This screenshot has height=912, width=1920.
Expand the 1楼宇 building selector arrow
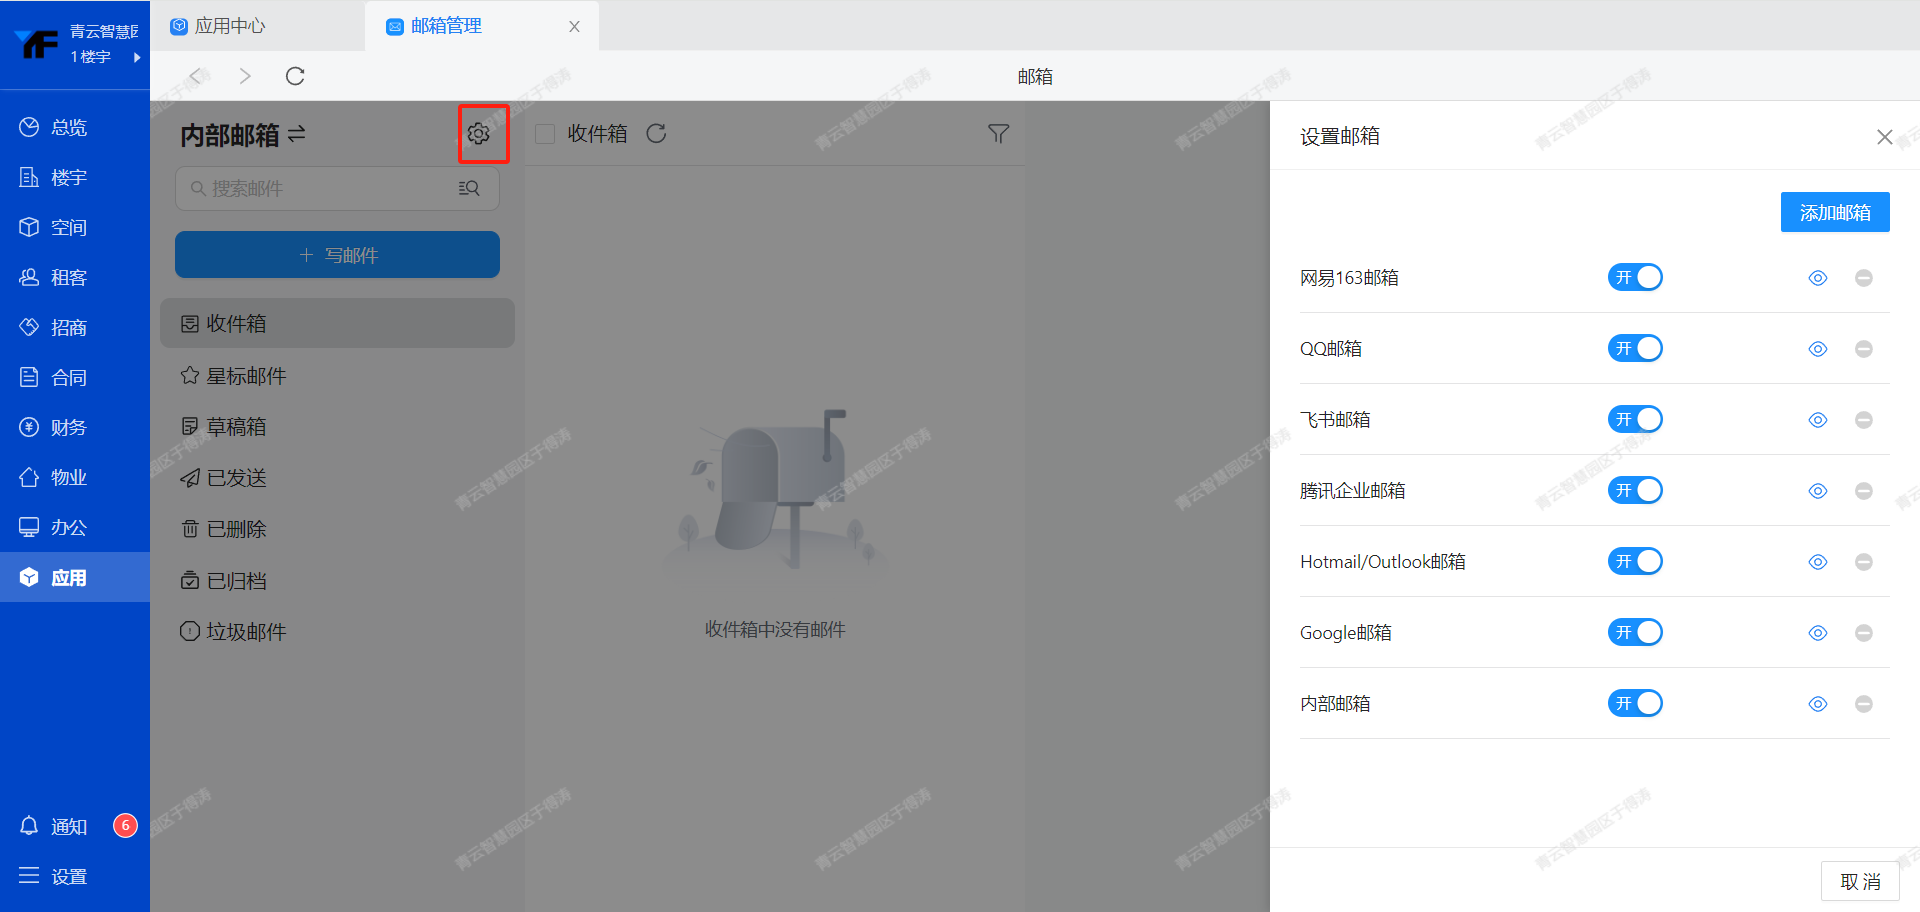(x=137, y=57)
